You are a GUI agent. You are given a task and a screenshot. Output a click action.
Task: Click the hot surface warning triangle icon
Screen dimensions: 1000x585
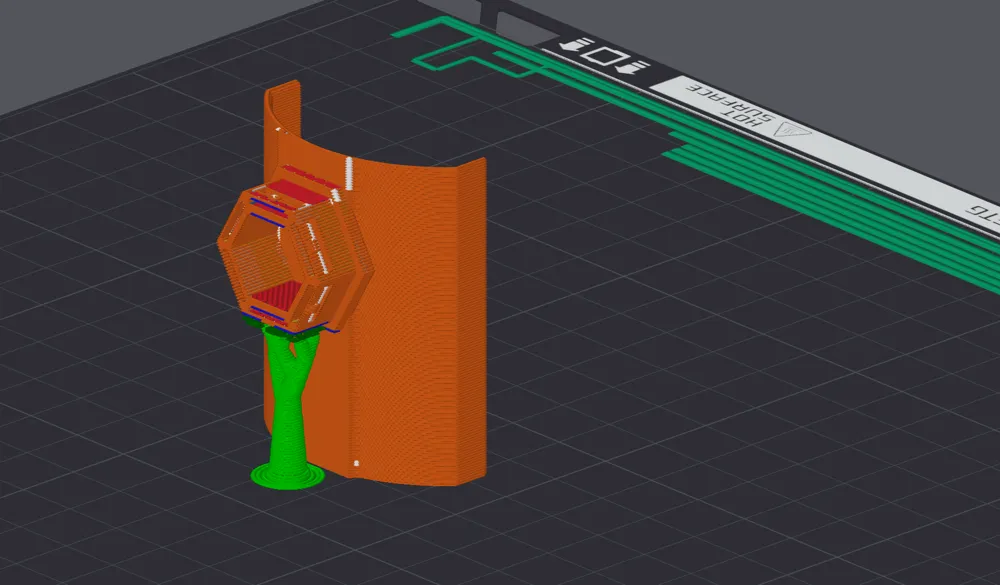791,130
